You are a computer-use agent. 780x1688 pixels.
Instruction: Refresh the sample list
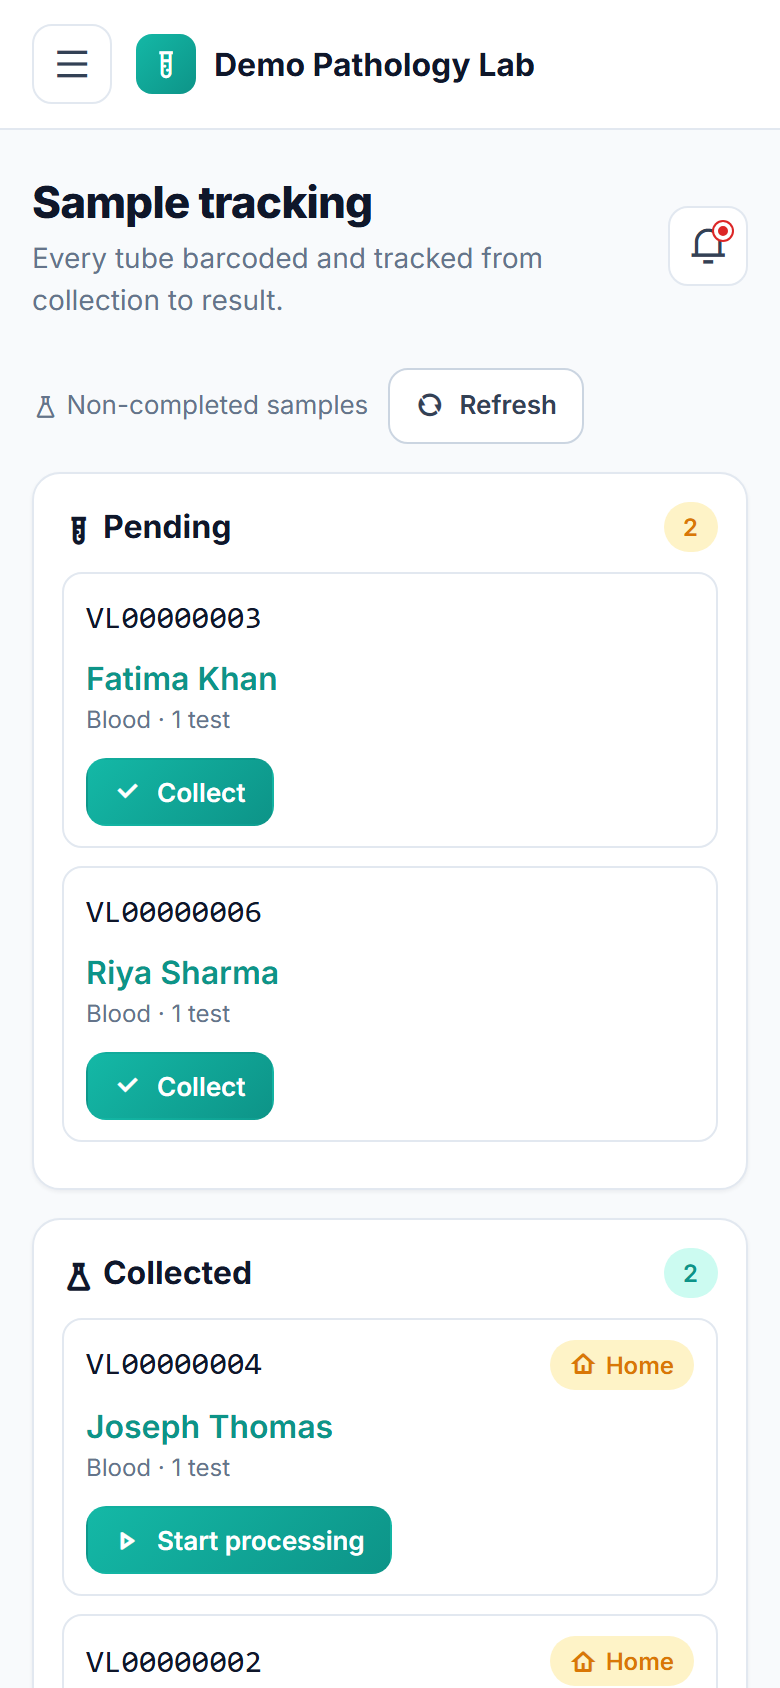coord(486,406)
